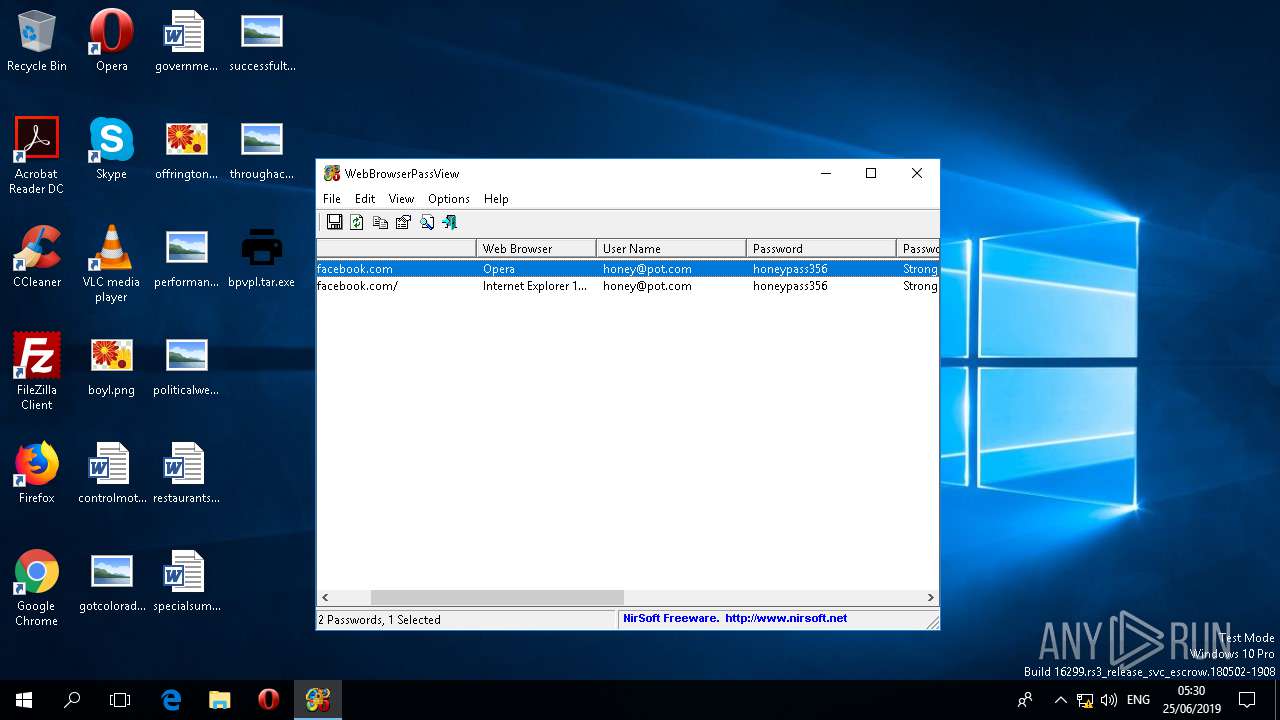Select the bpvpl.tar.exe desktop file
1280x720 pixels.
pos(261,257)
